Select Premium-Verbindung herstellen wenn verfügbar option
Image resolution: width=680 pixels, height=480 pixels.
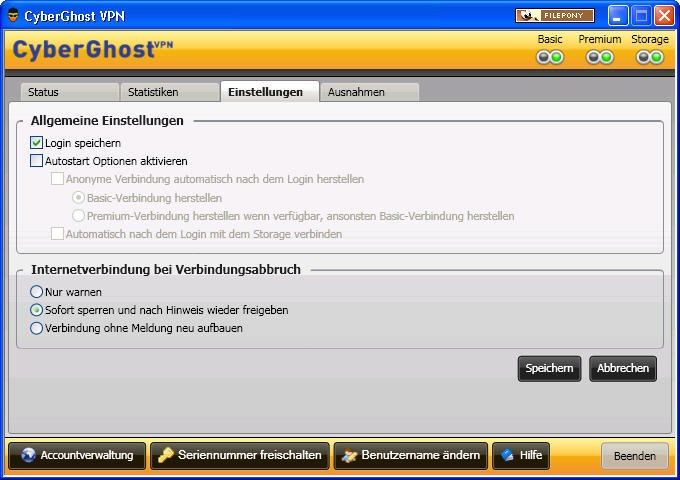coord(78,216)
